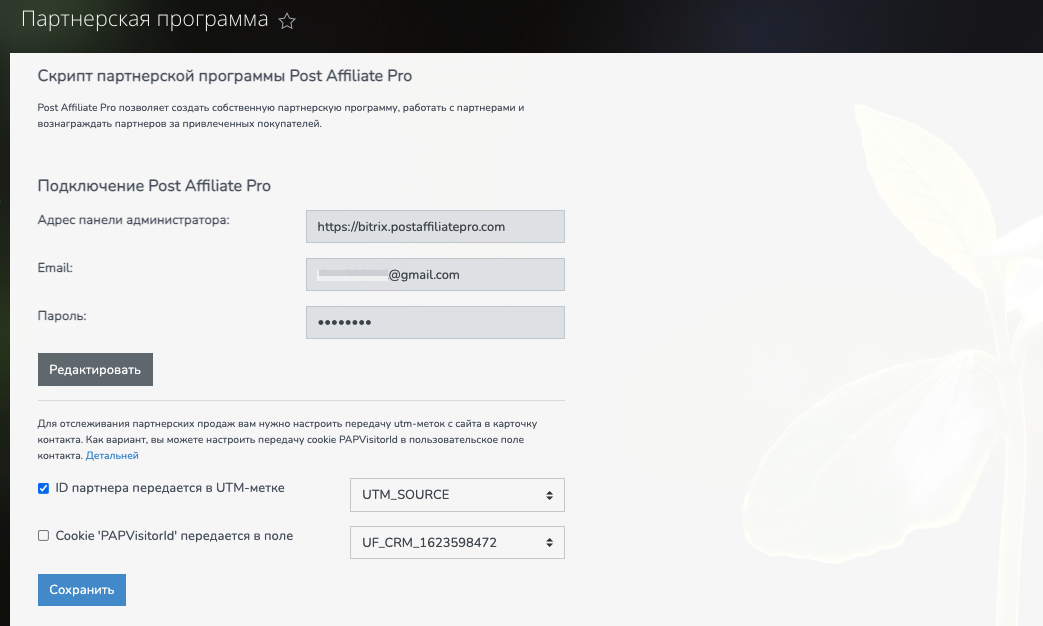Click the 'Скрипт партнерской программы Post Affiliate Pro' heading

pos(224,76)
